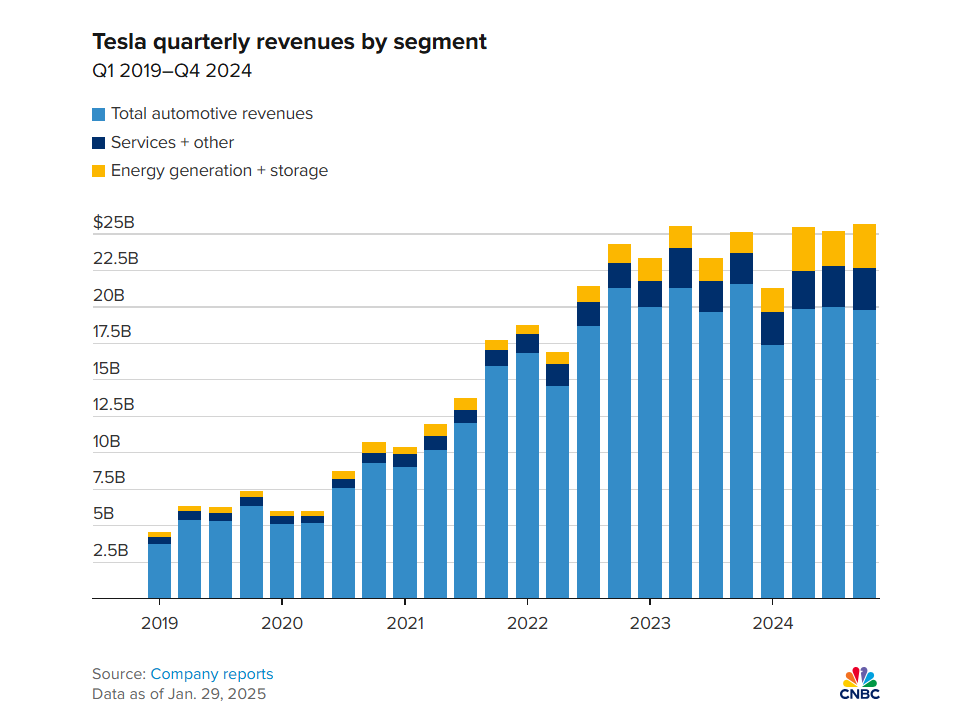Screen dimensions: 967x717
Task: Select the Q1 2023 bar above the 2023 tick
Action: [x=650, y=428]
